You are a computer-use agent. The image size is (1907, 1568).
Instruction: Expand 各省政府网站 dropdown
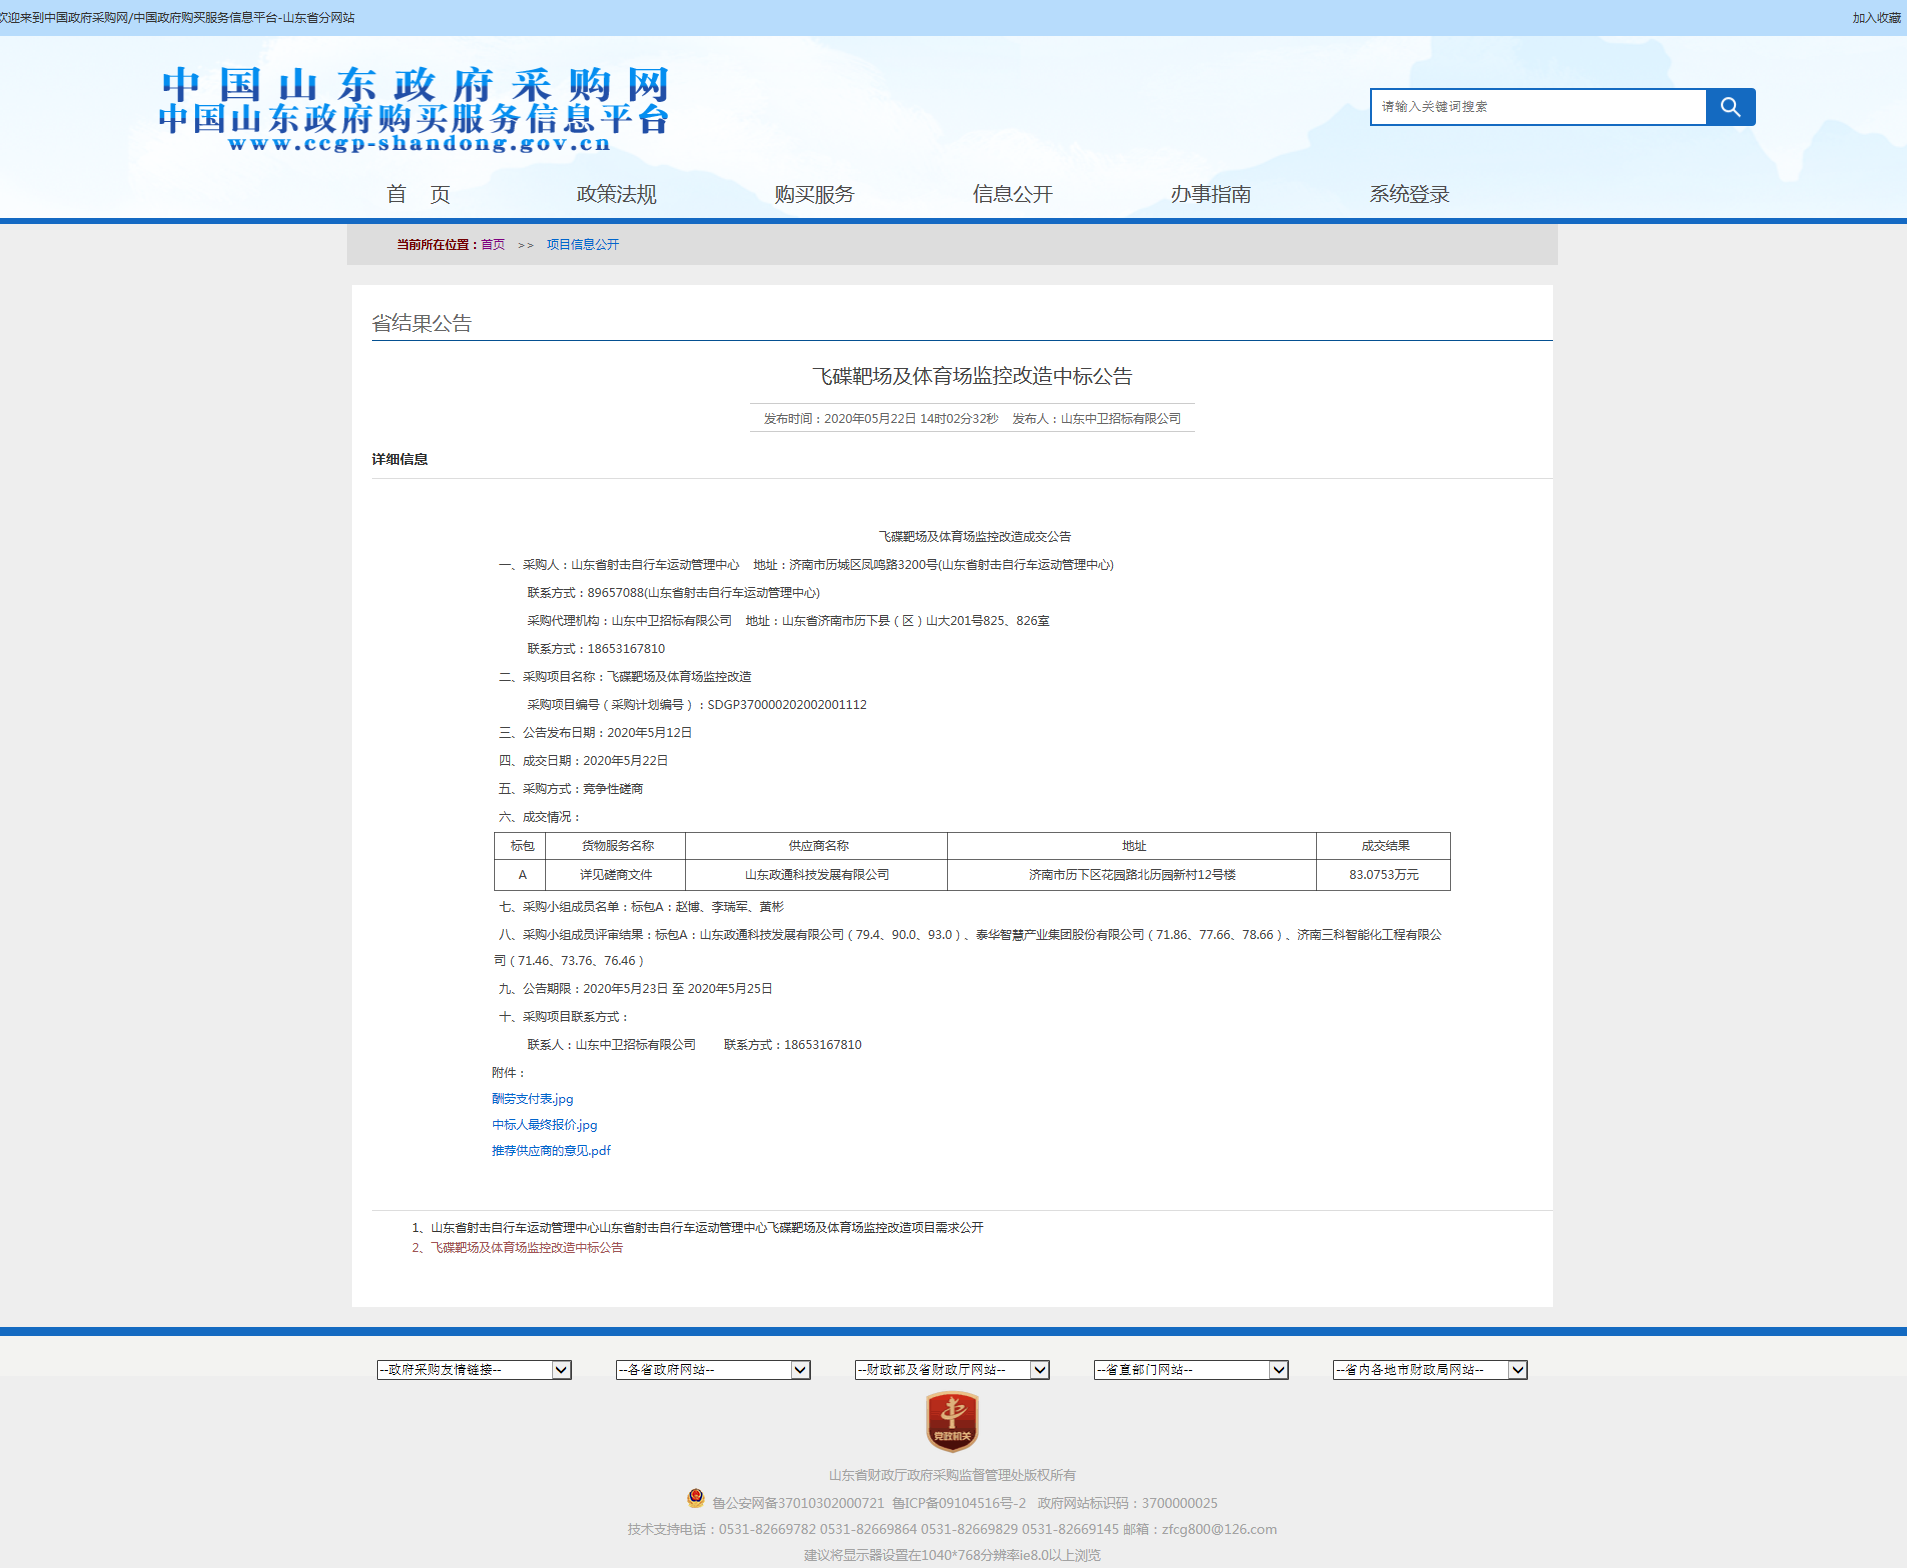coord(713,1370)
